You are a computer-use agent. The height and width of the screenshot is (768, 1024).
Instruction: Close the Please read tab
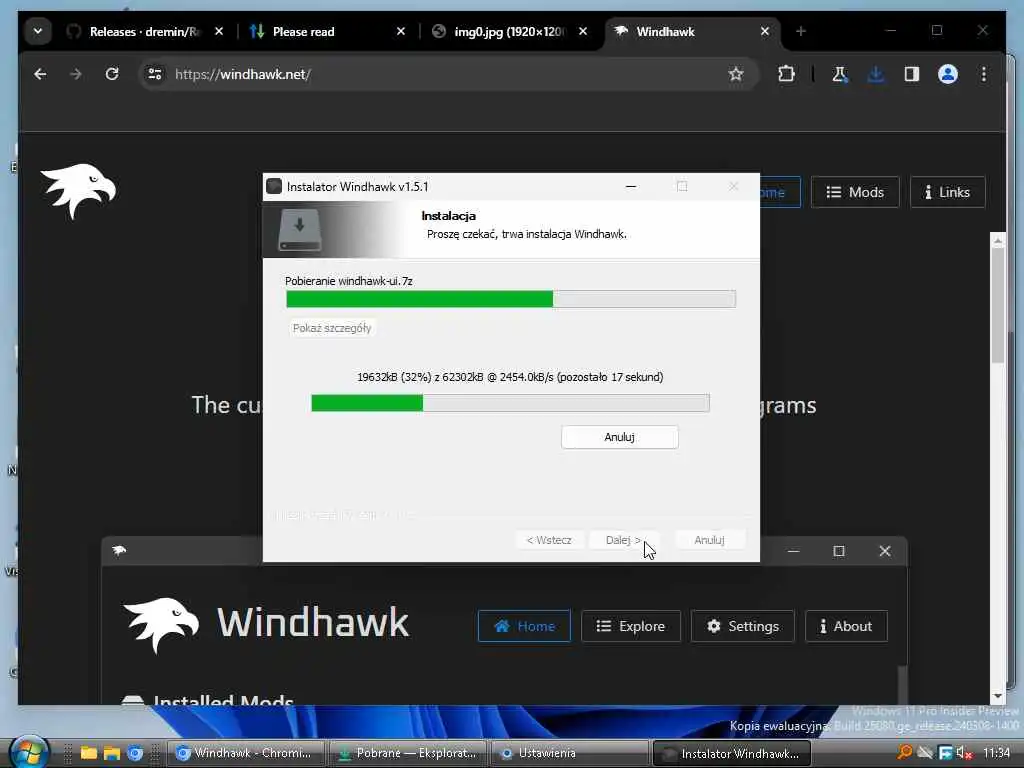pos(400,31)
